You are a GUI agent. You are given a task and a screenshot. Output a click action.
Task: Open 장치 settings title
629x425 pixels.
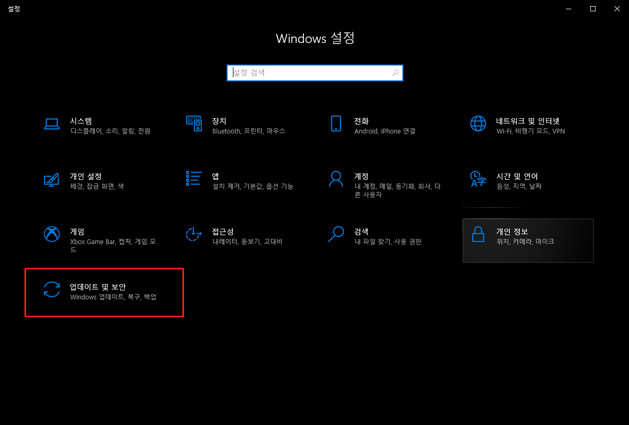(x=219, y=121)
